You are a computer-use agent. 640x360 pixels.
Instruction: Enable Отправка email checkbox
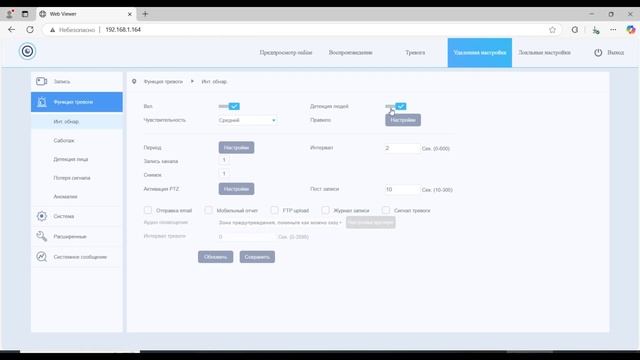click(148, 210)
